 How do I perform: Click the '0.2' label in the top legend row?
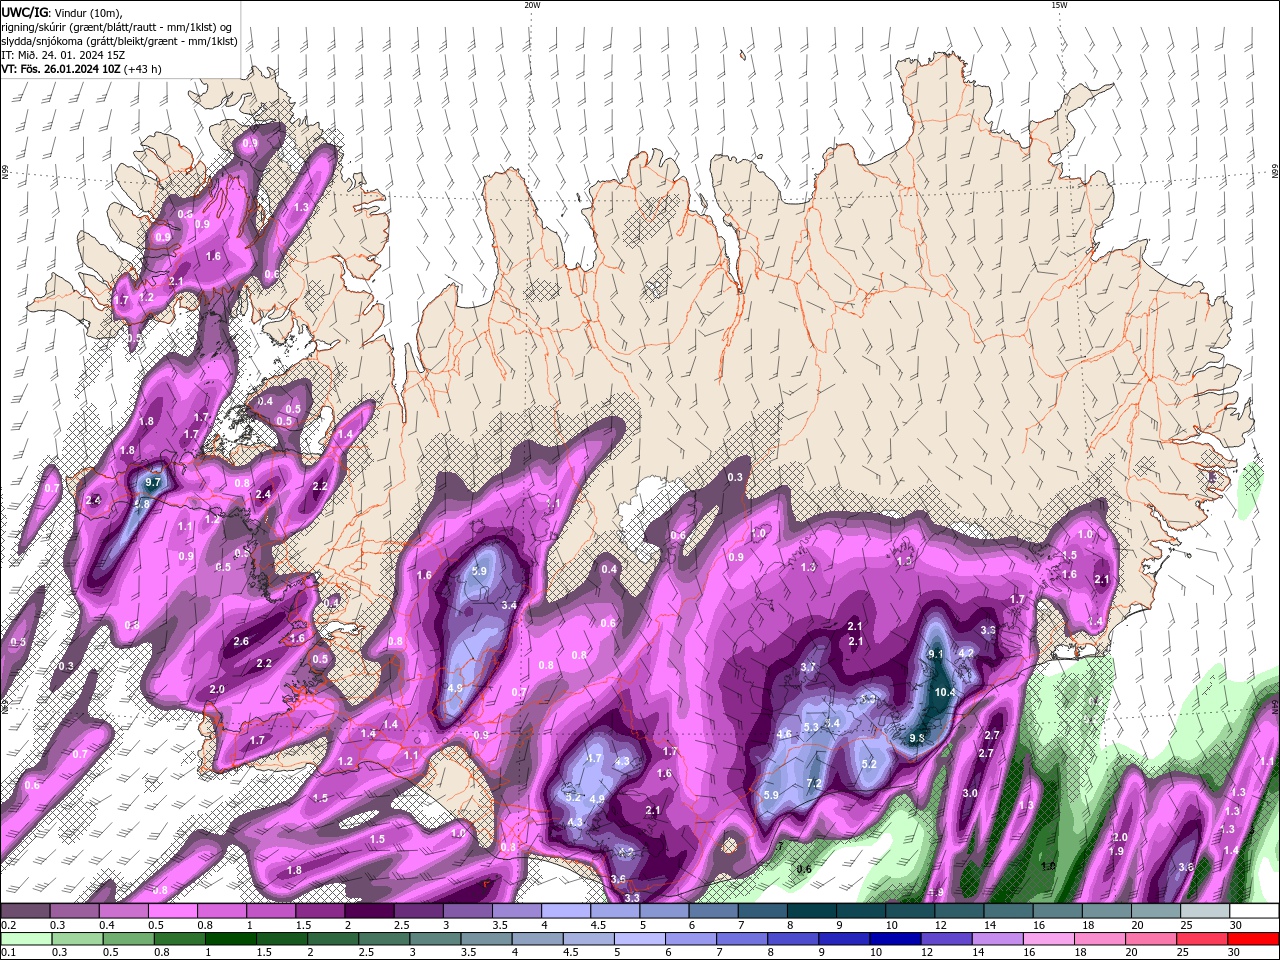pyautogui.click(x=8, y=926)
